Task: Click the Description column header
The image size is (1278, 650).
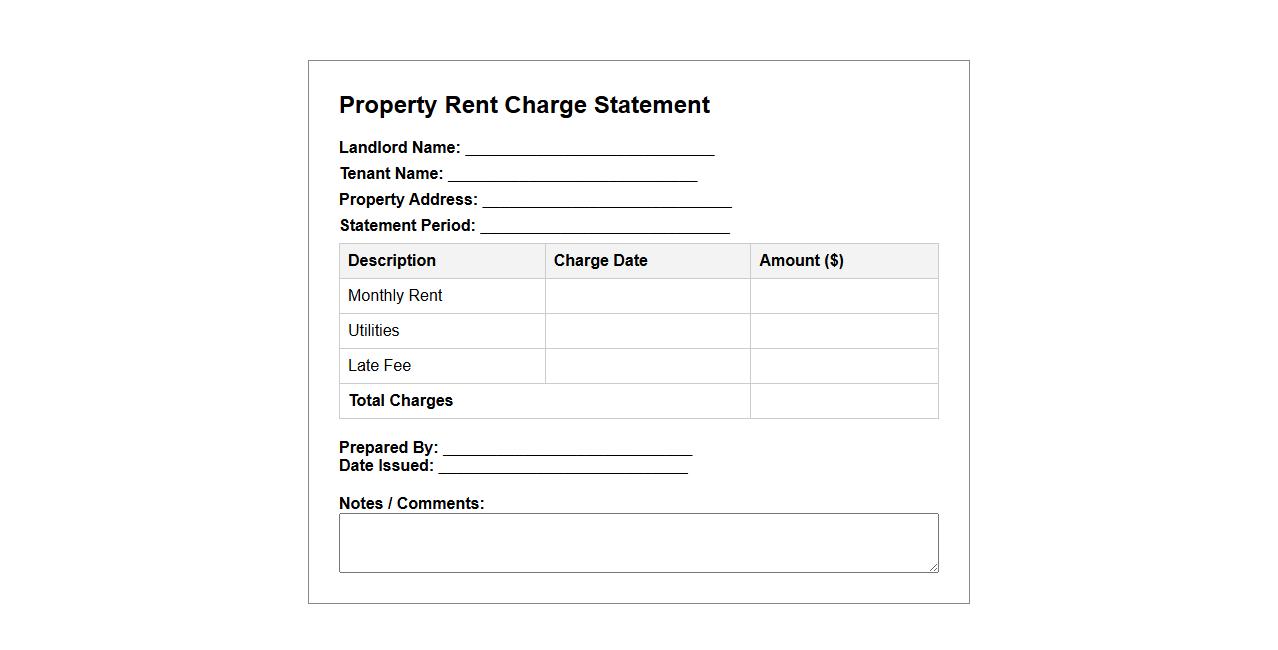Action: tap(392, 261)
